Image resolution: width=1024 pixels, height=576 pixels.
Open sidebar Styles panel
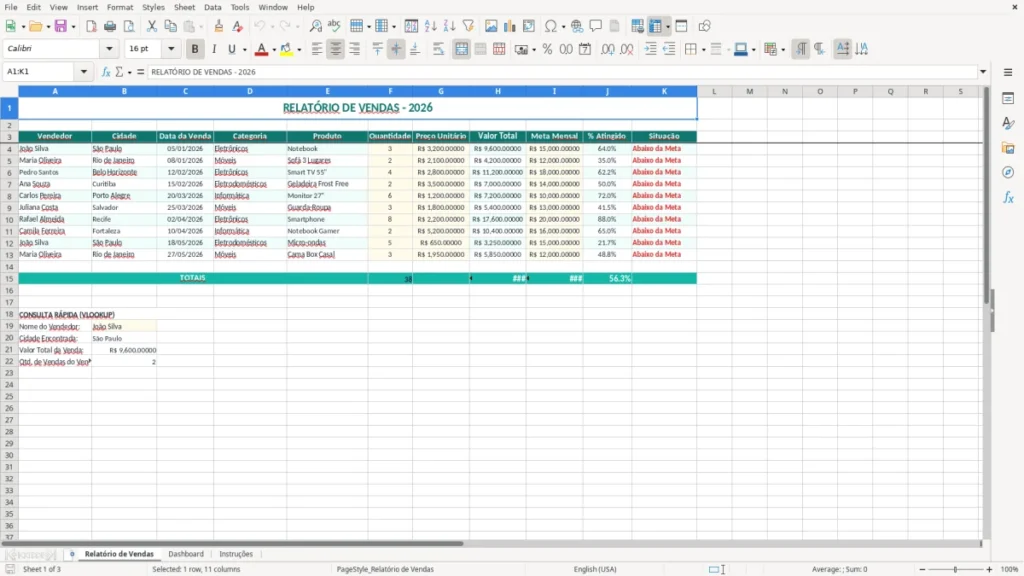coord(1008,123)
